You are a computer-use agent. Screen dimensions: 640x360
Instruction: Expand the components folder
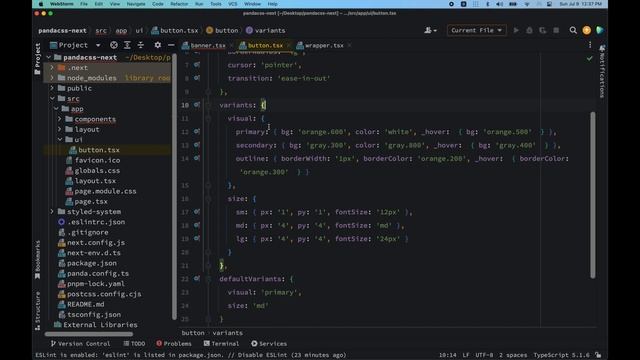pos(60,119)
